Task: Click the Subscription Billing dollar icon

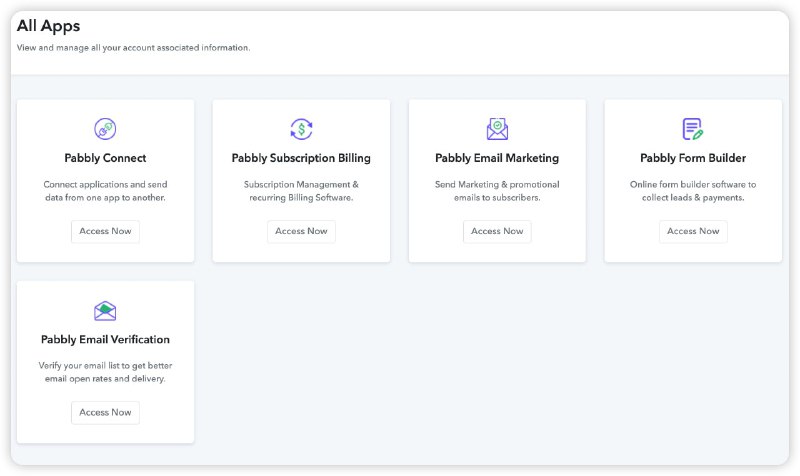Action: coord(301,129)
